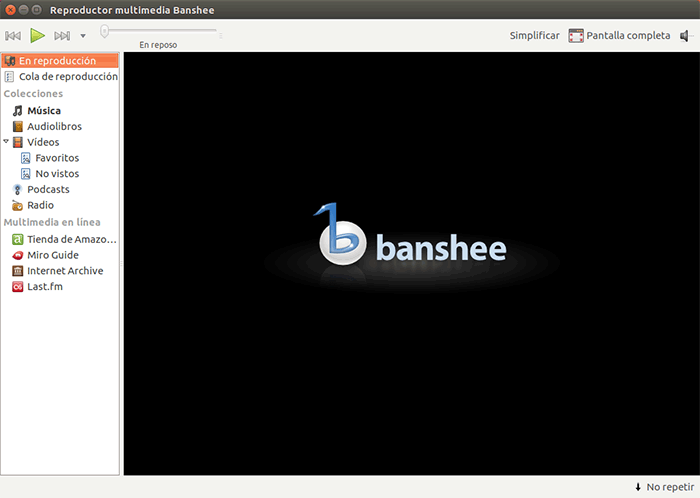The height and width of the screenshot is (498, 700).
Task: Click the Podcasts icon
Action: (x=17, y=190)
